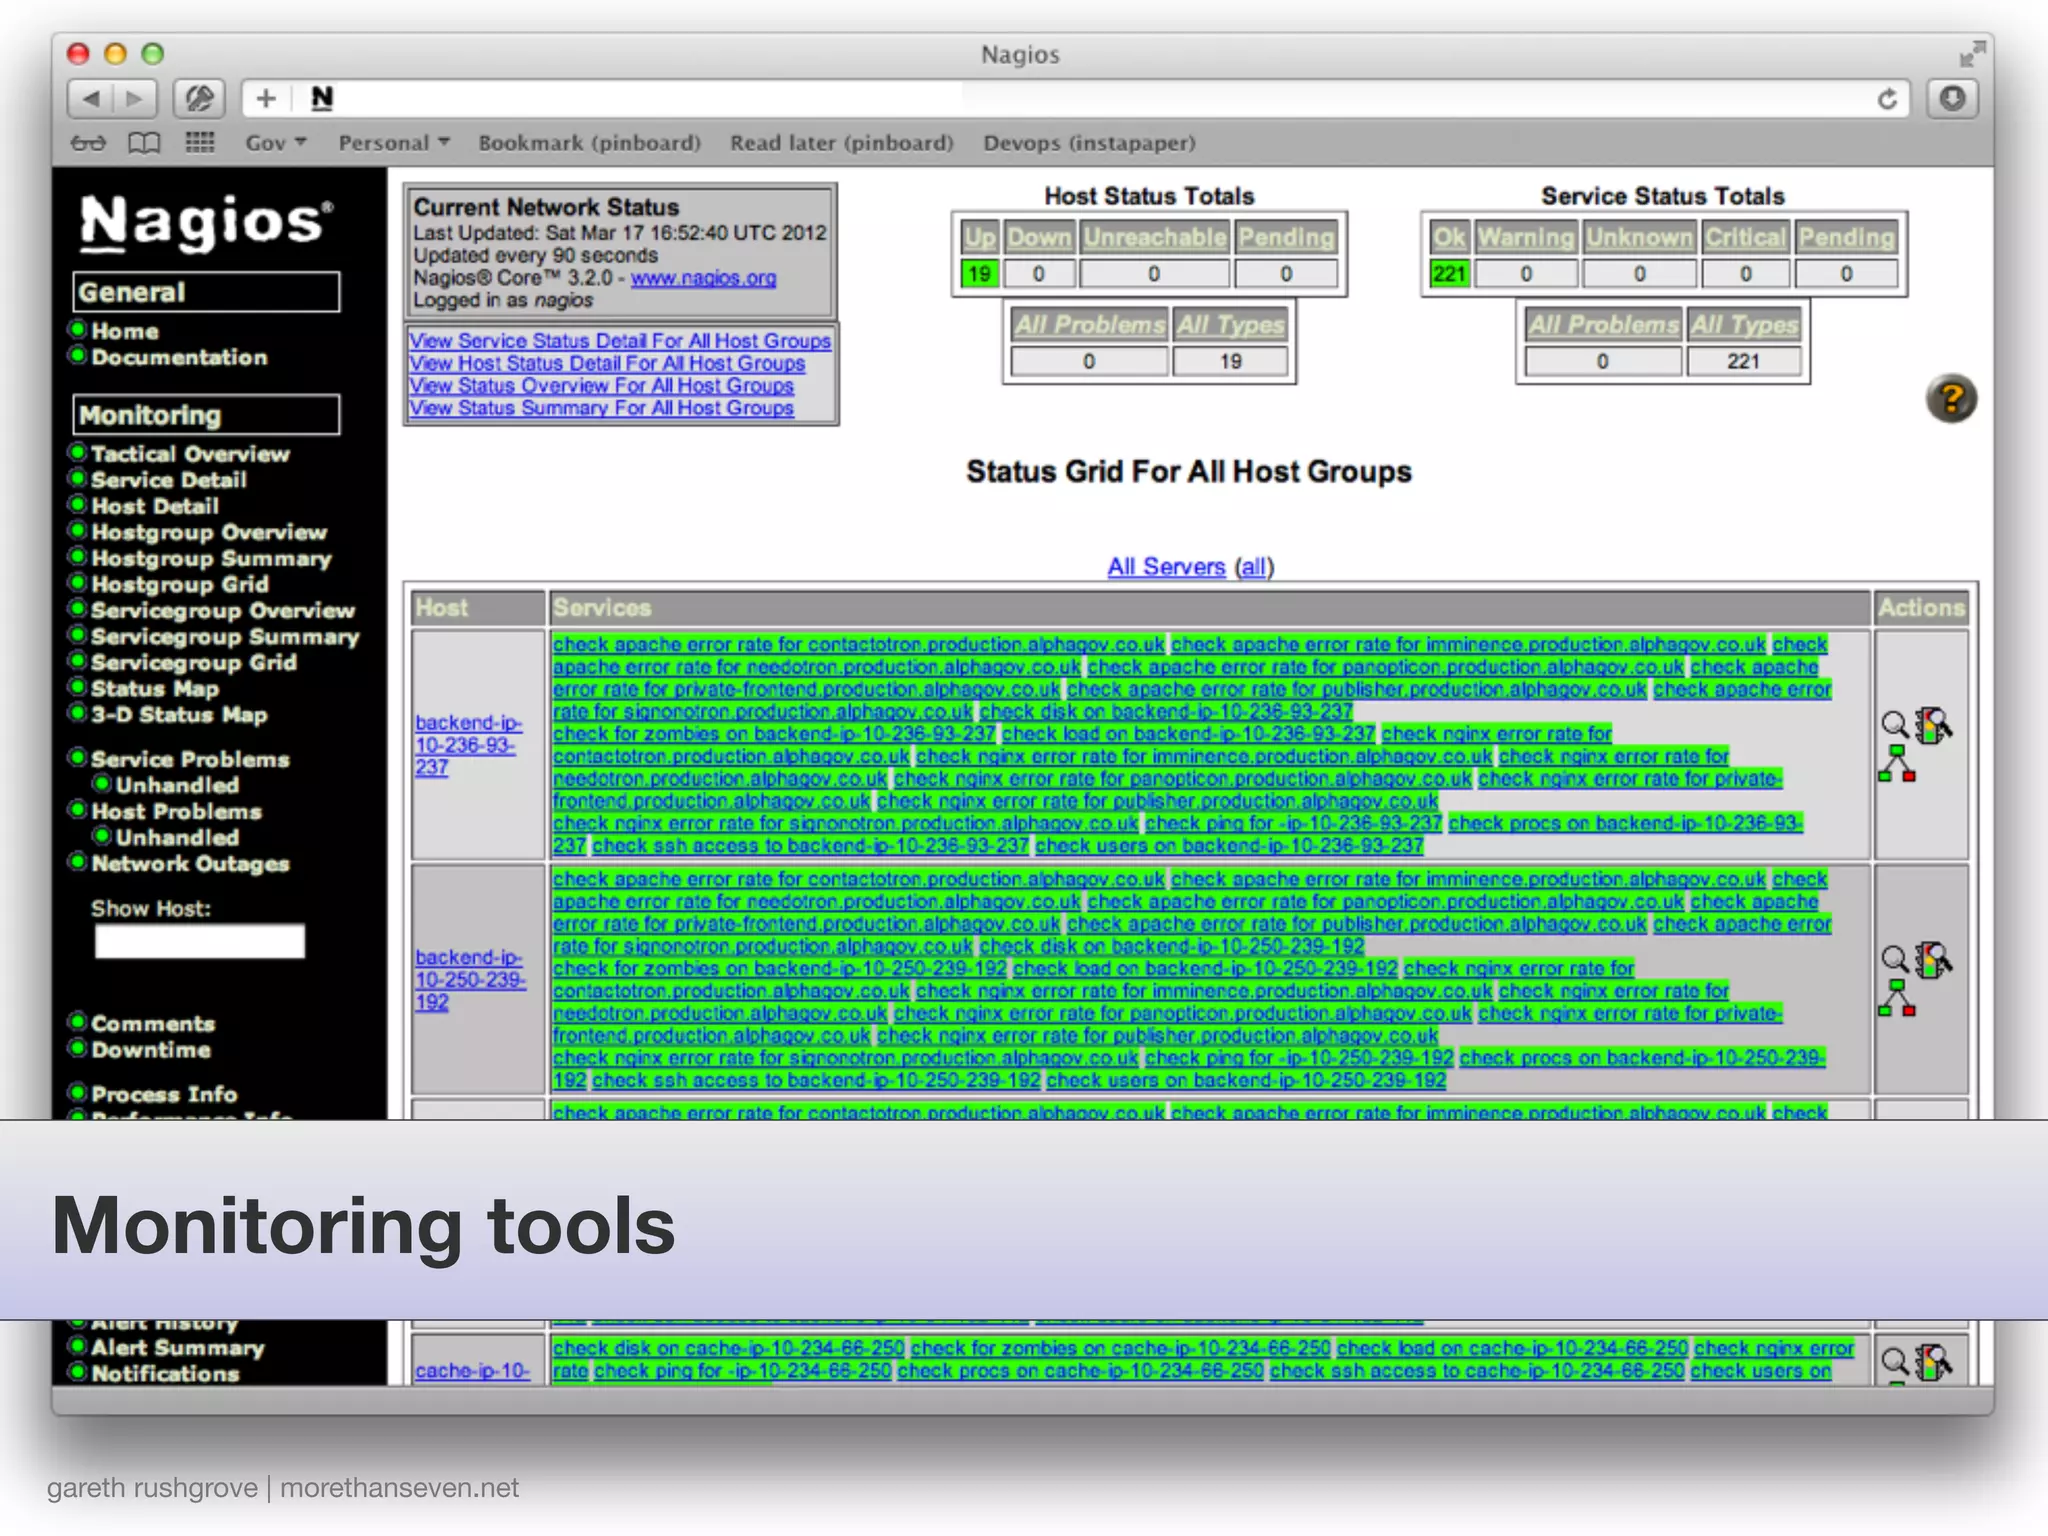
Task: Open the downloads button in toolbar
Action: (x=1952, y=99)
